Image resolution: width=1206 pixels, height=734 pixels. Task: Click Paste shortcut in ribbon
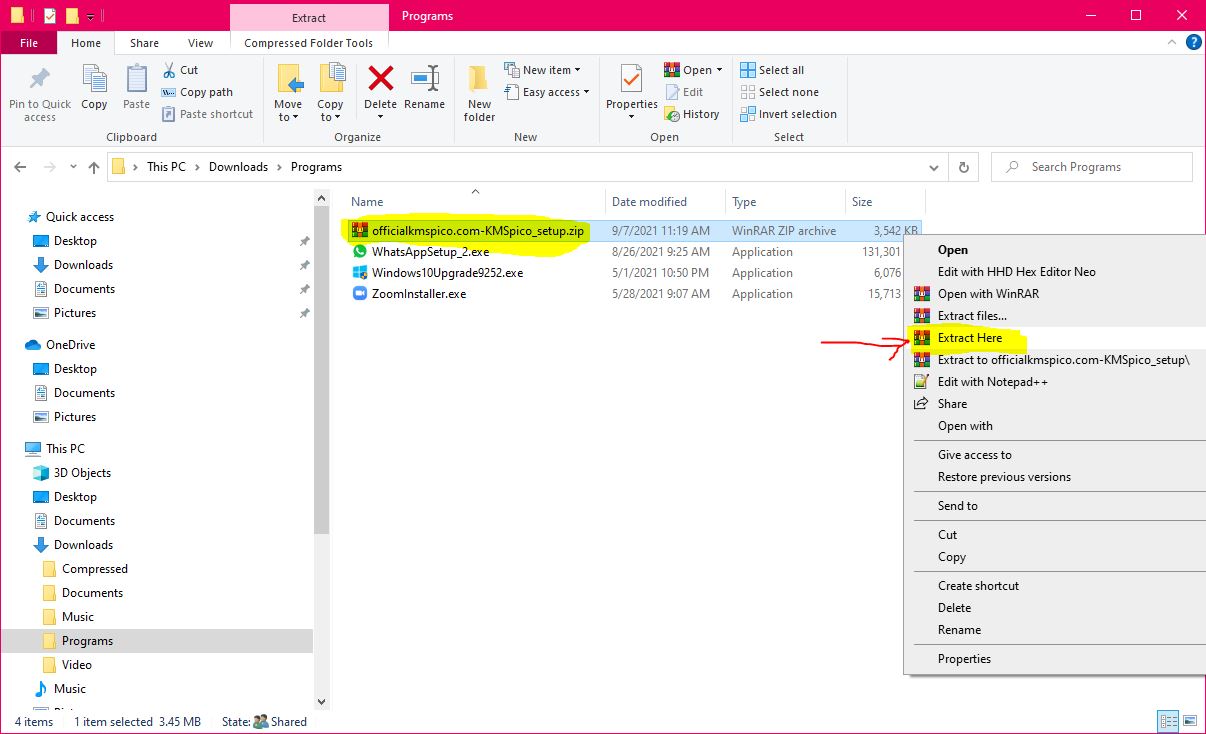click(x=207, y=114)
